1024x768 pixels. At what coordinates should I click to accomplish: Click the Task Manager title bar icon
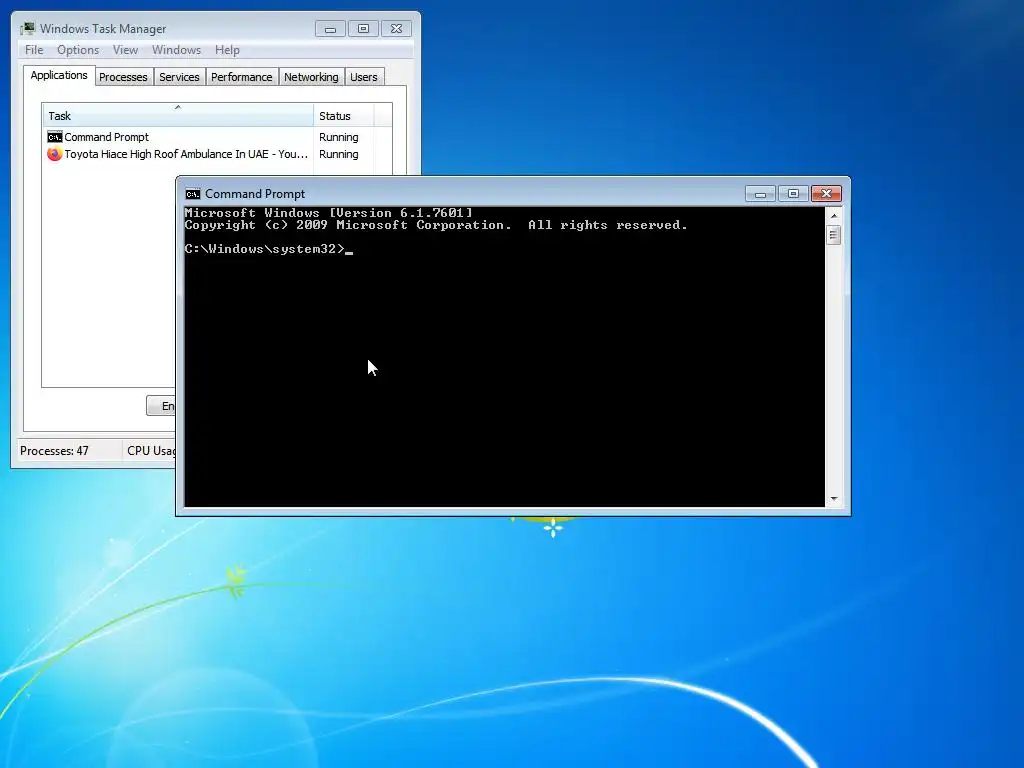[27, 28]
